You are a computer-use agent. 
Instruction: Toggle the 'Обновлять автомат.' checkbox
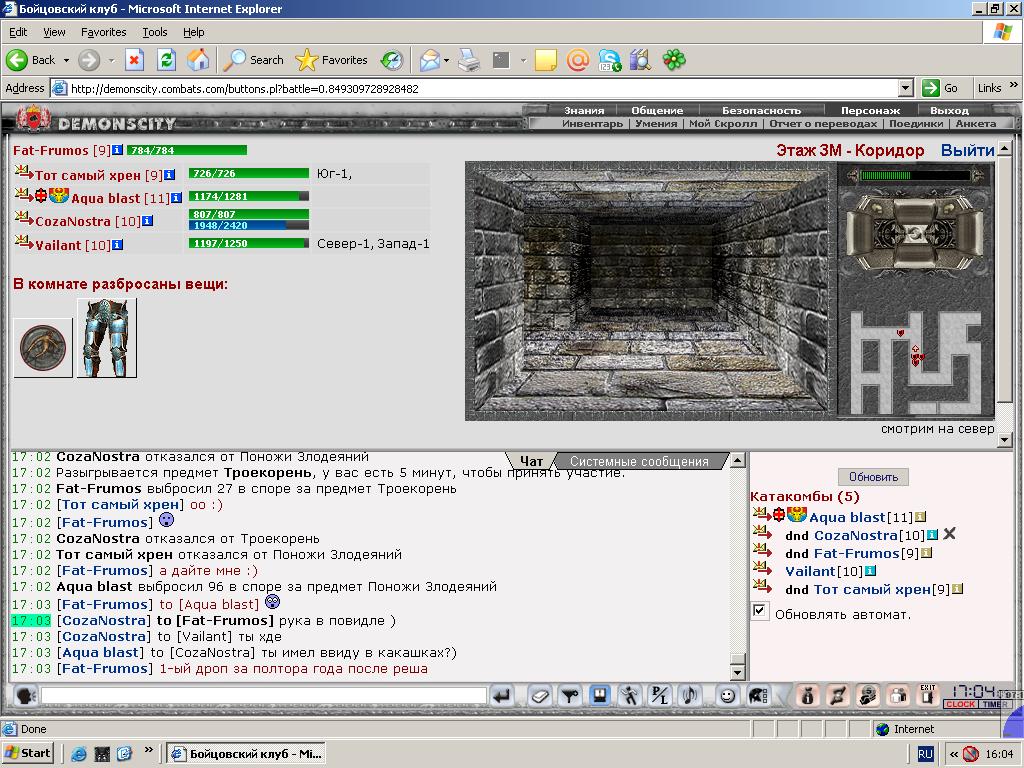pos(759,611)
